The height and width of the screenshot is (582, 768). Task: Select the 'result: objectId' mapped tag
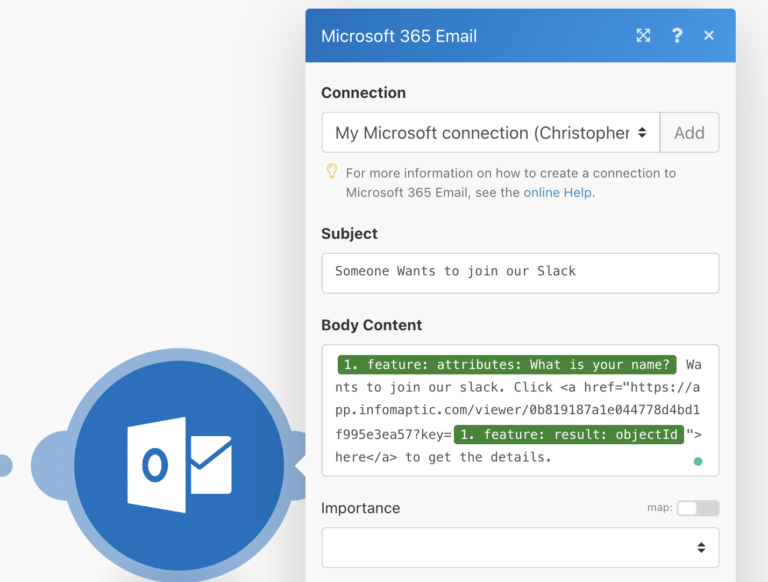point(569,435)
